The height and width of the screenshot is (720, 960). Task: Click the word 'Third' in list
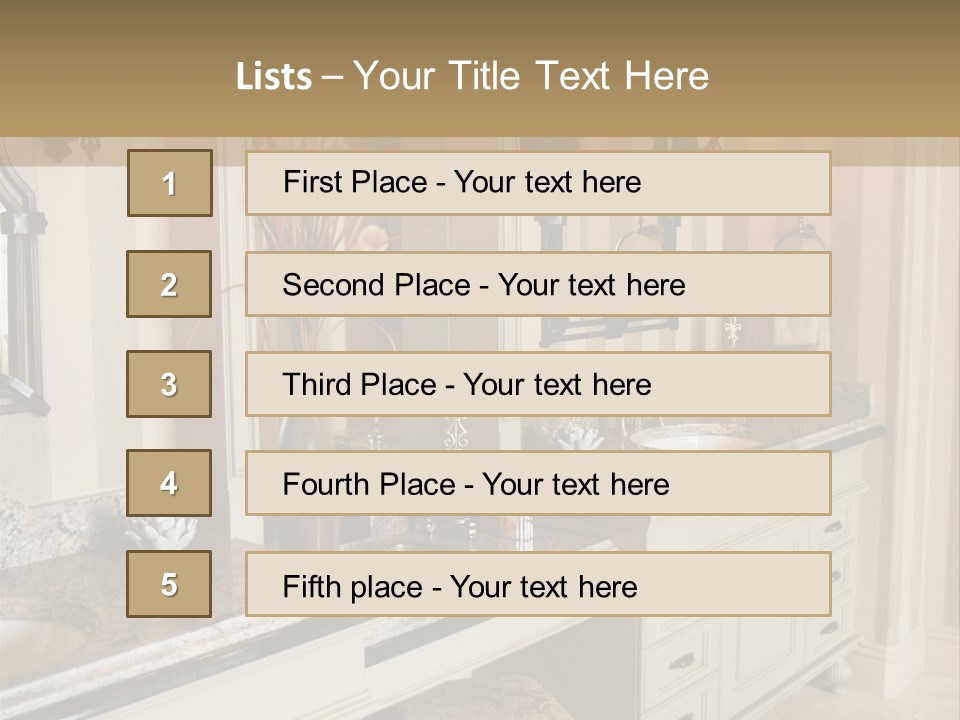coord(318,385)
